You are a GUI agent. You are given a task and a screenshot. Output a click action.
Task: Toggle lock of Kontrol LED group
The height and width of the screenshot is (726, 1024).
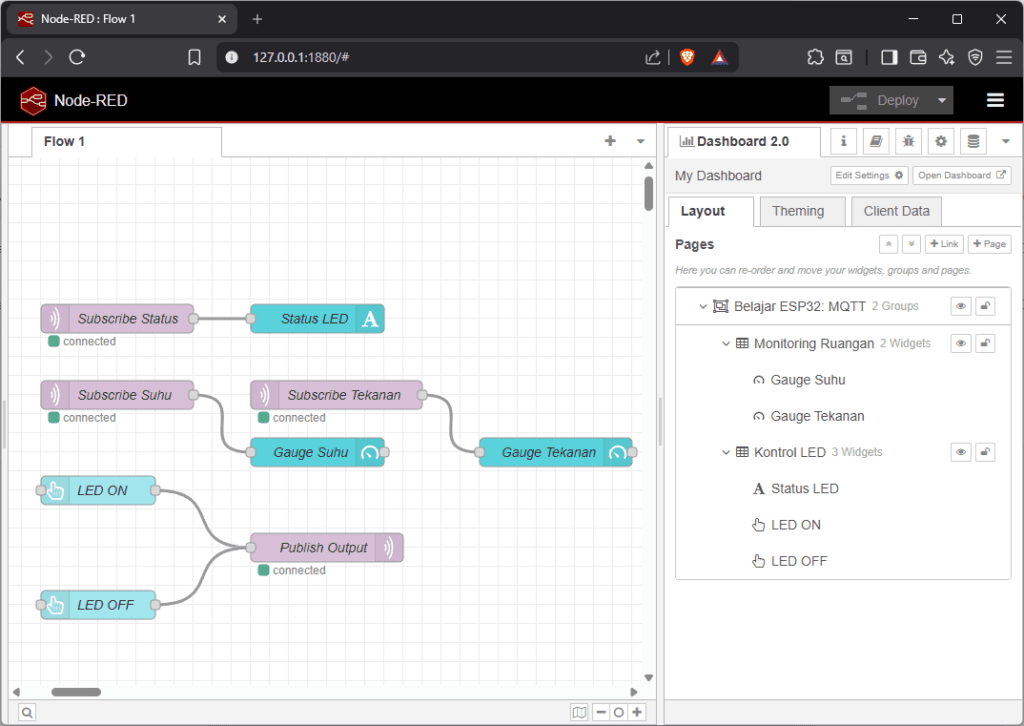tap(985, 452)
